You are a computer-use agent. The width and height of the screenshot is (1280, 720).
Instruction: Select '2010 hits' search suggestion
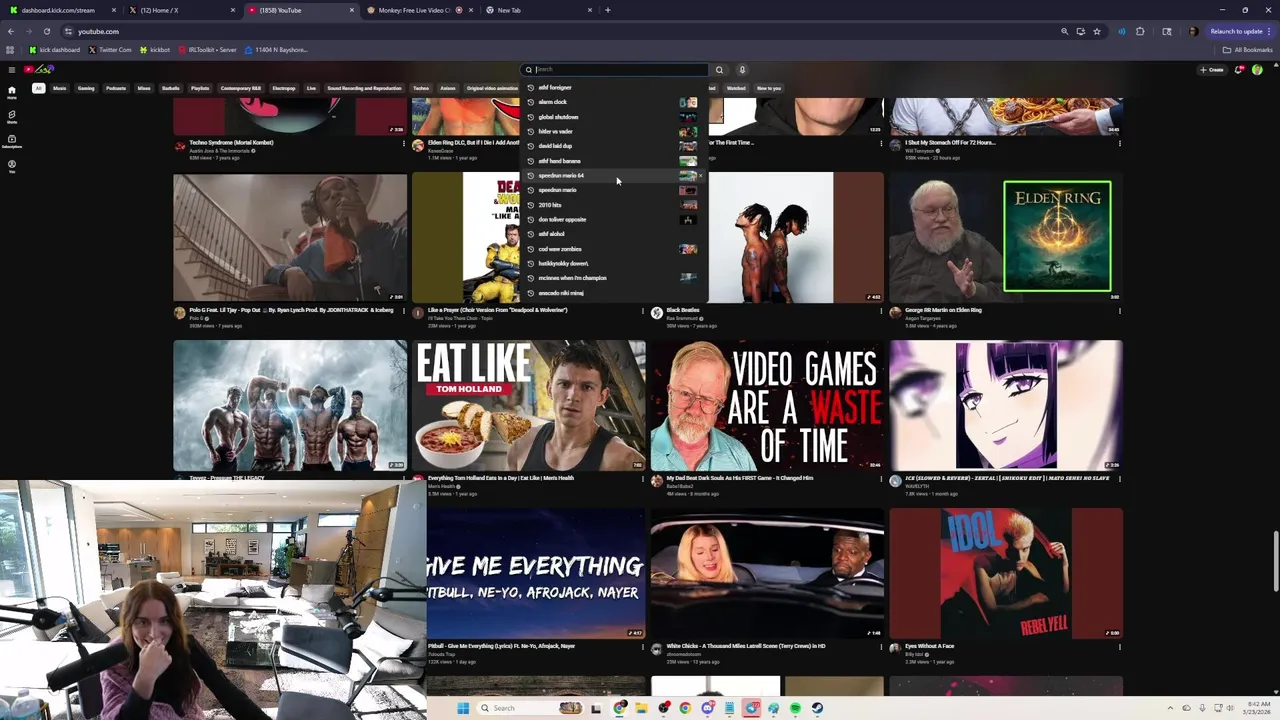(x=613, y=205)
